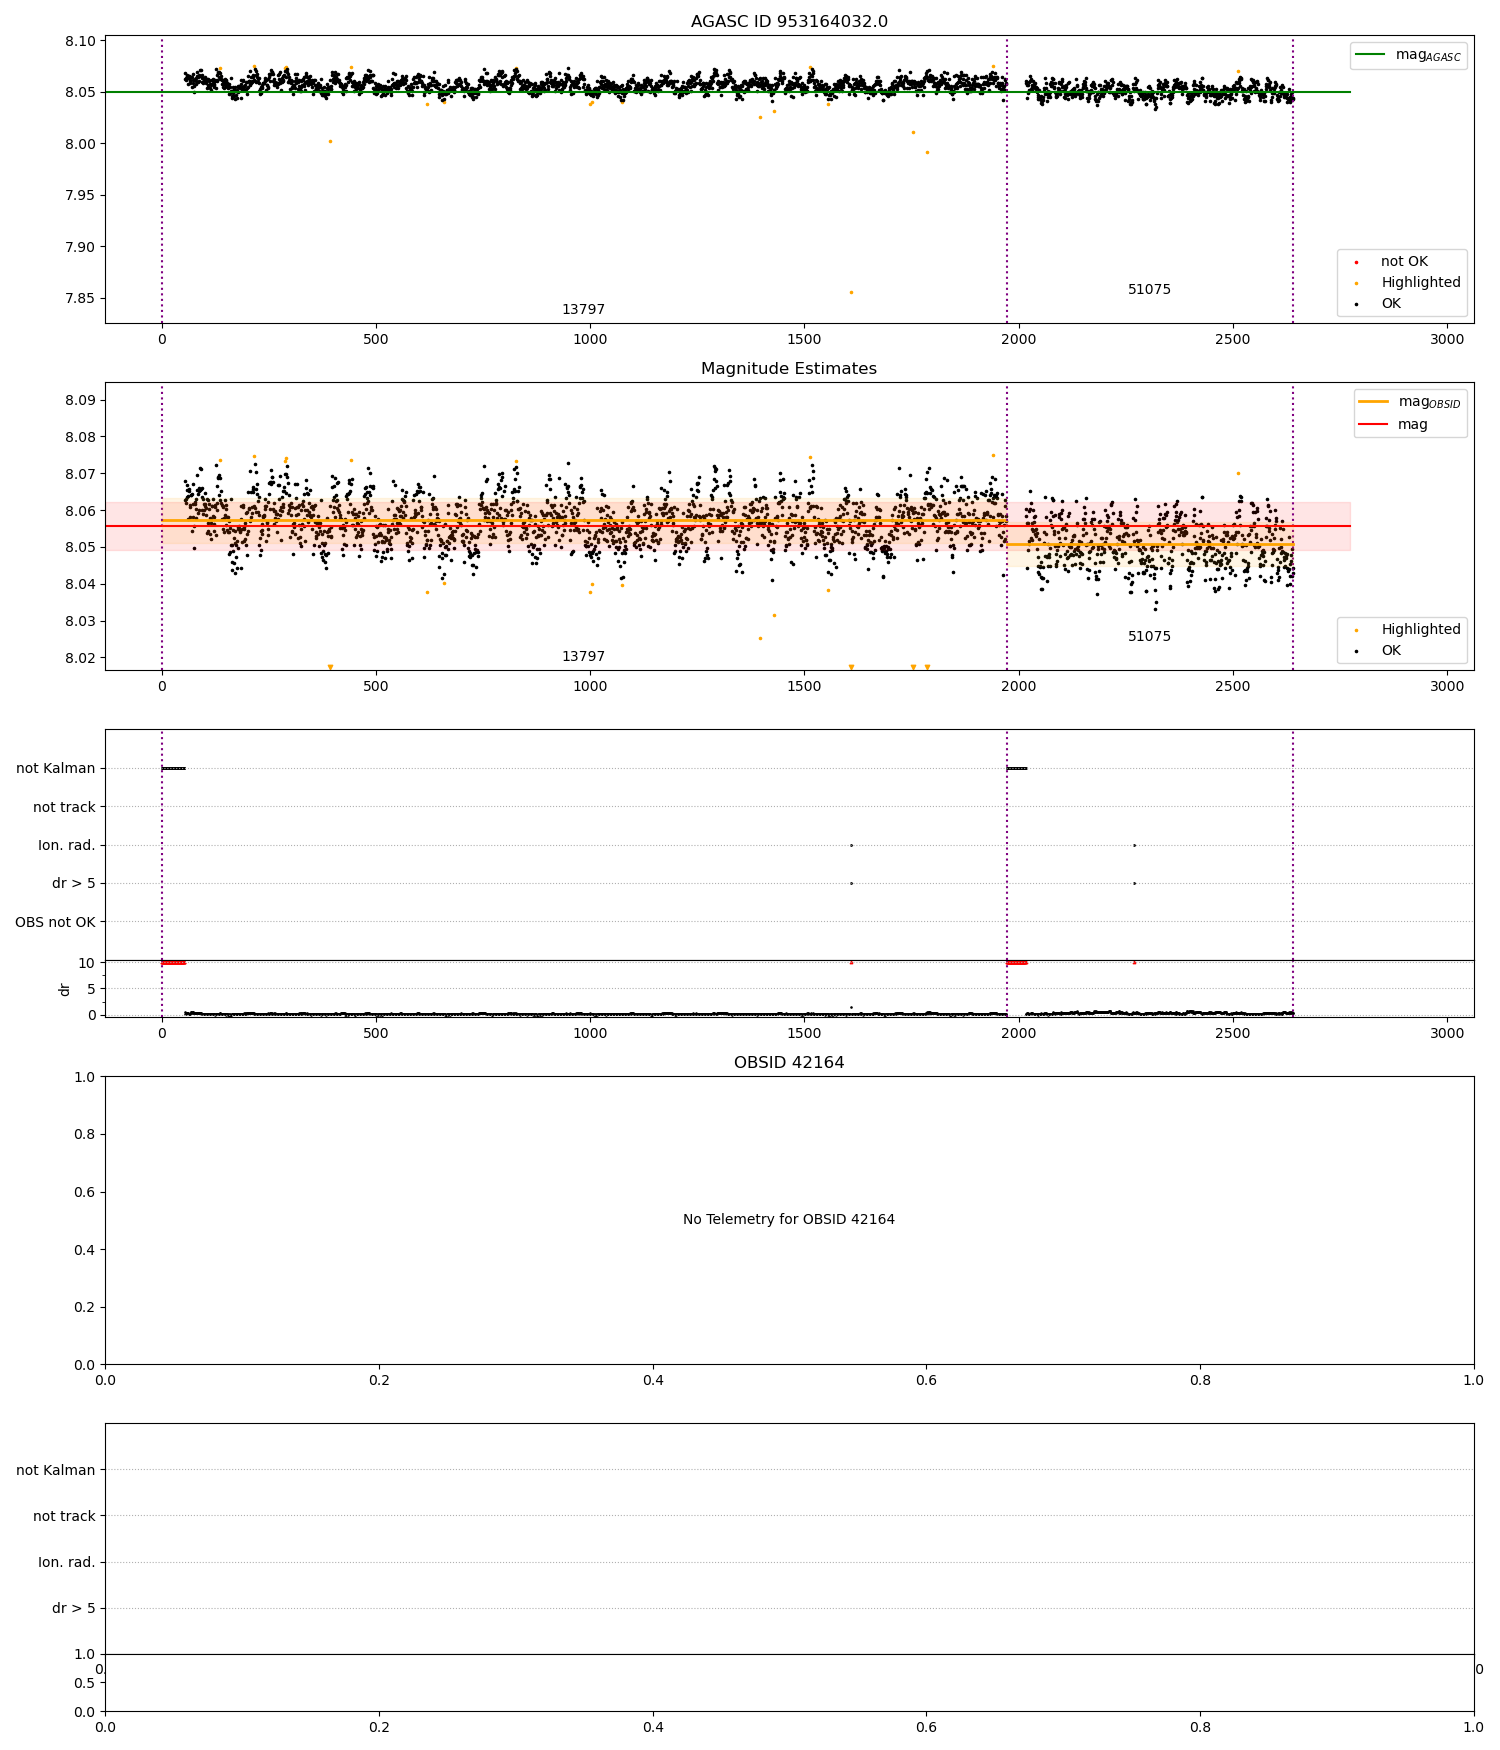Click the "not OK" legend entry
Screen dimensions: 1500x1750
(1404, 261)
